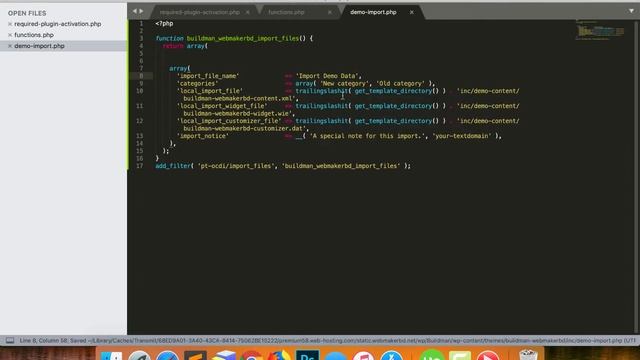
Task: Switch to the required-plugin-activation.php tab
Action: pos(200,12)
